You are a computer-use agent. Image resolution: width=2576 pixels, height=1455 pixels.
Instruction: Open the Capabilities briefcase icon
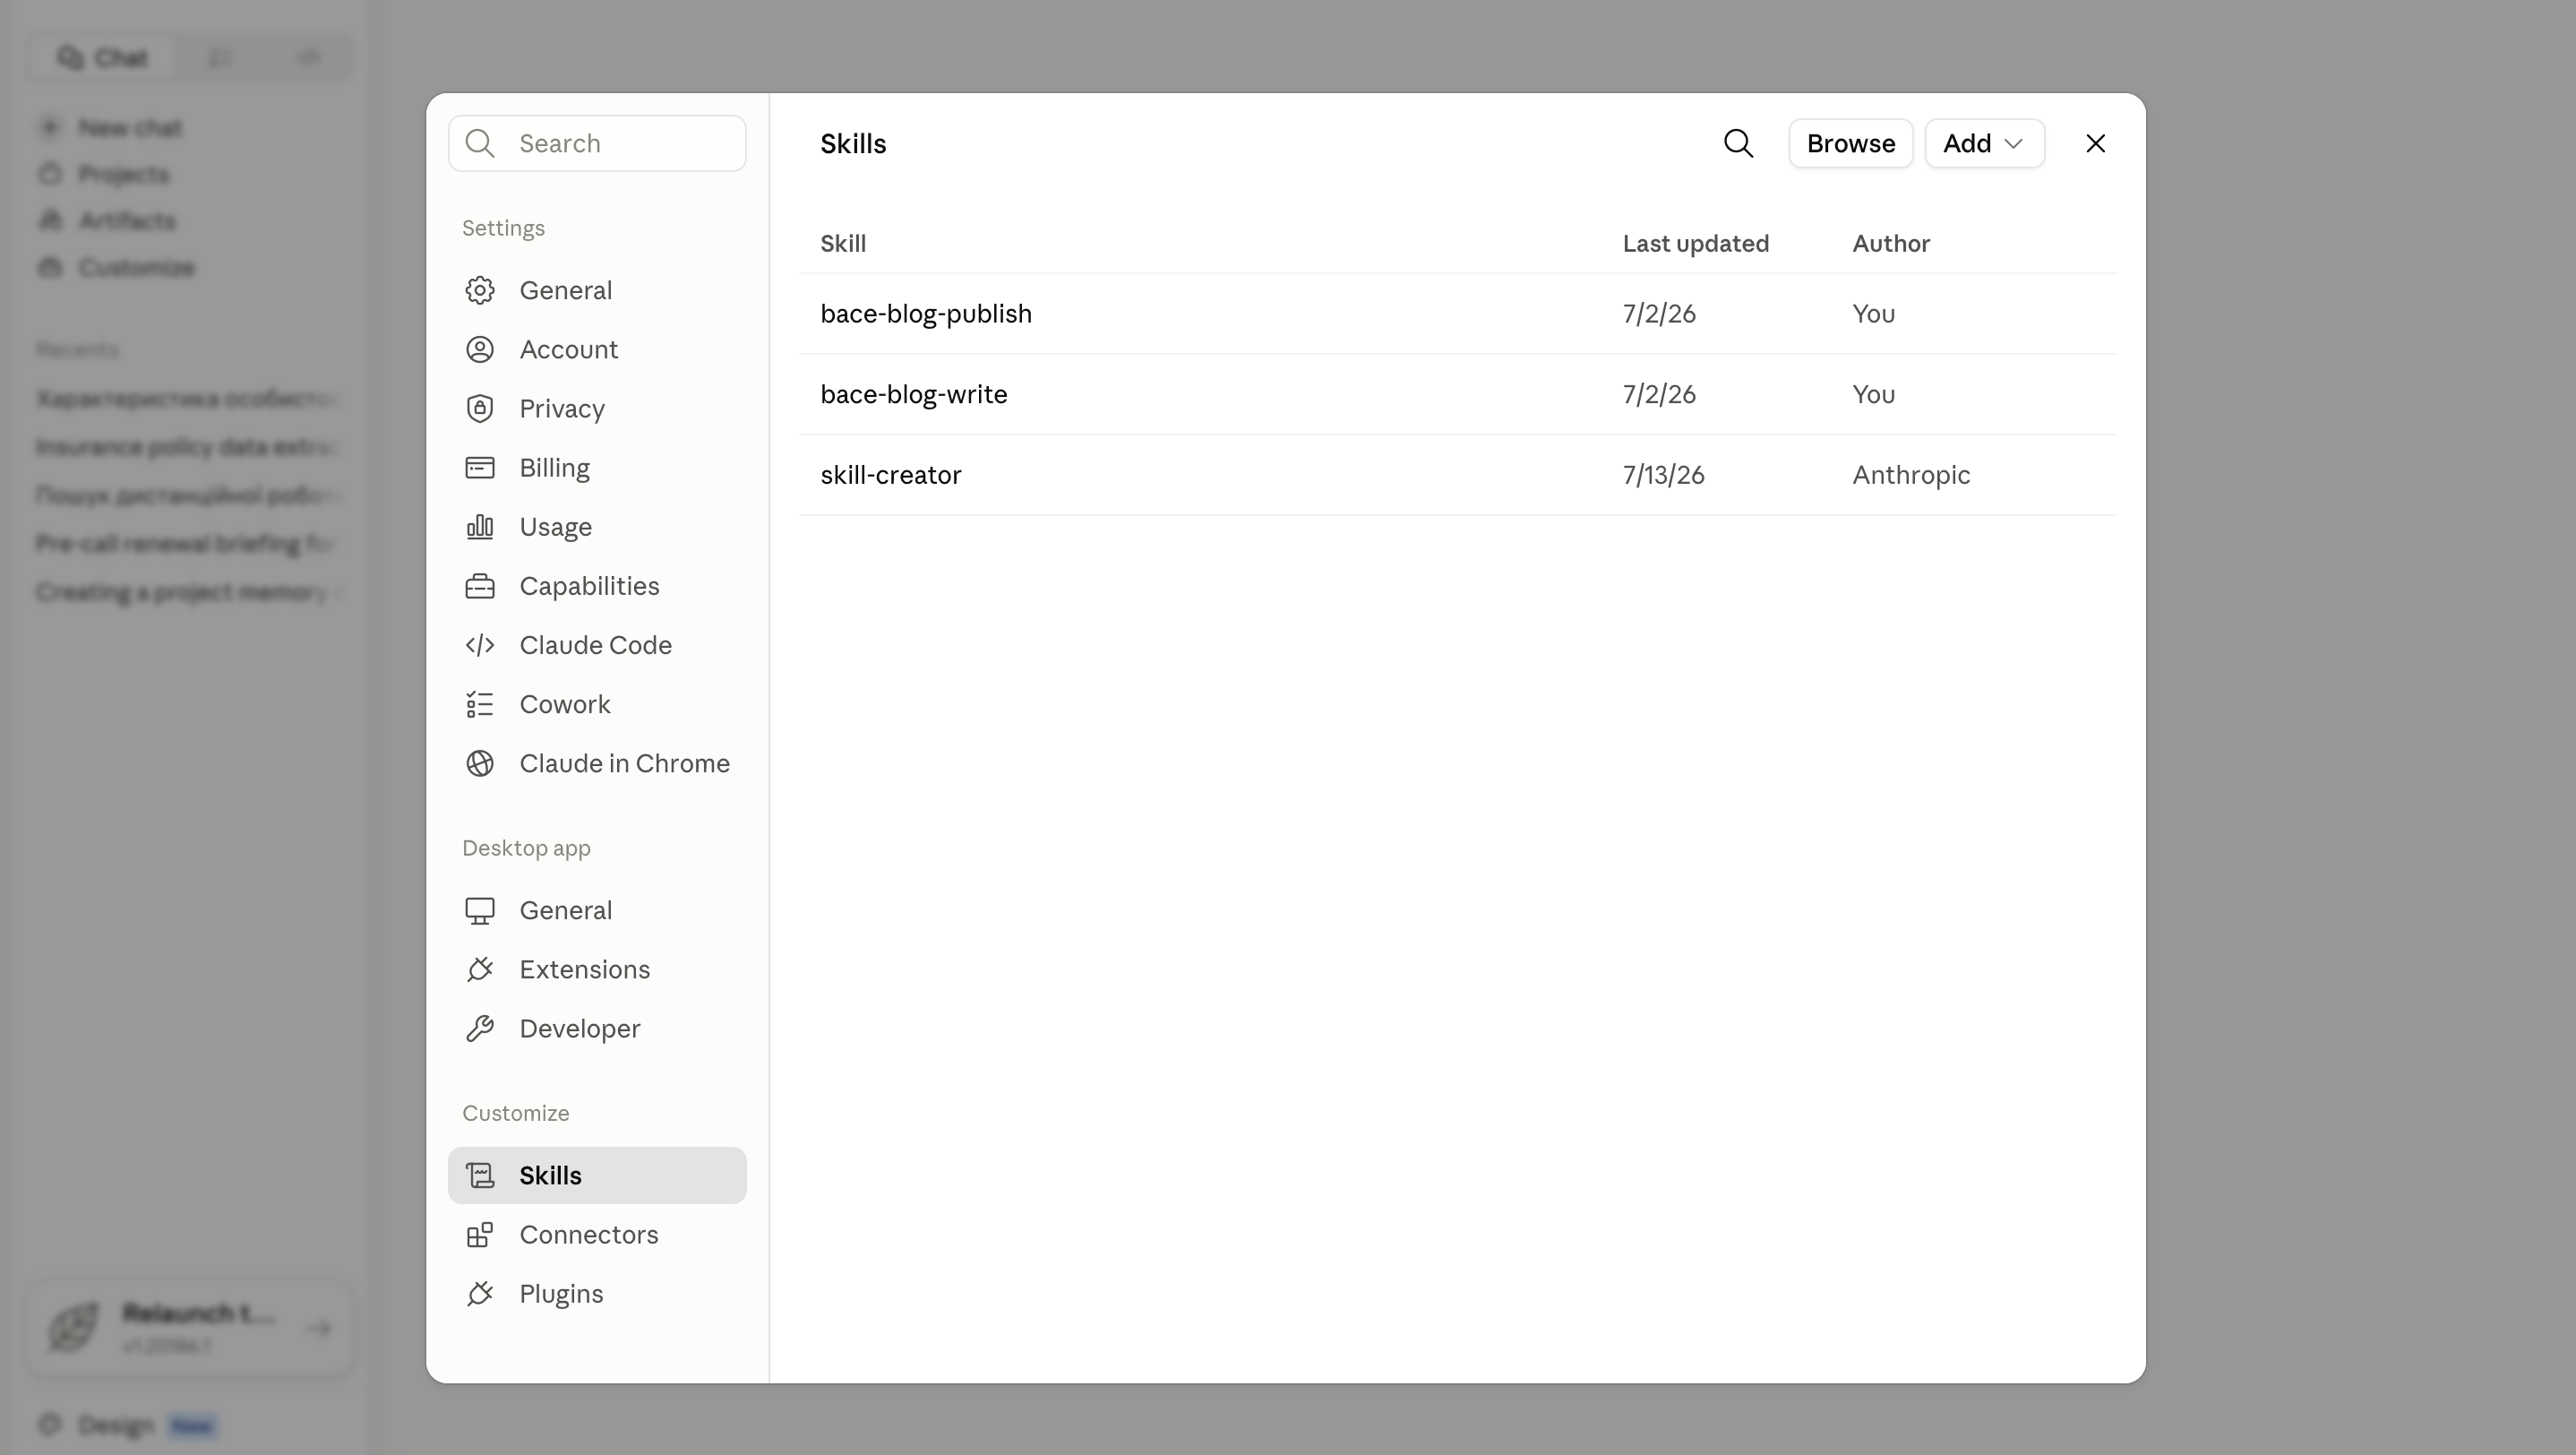click(x=480, y=585)
